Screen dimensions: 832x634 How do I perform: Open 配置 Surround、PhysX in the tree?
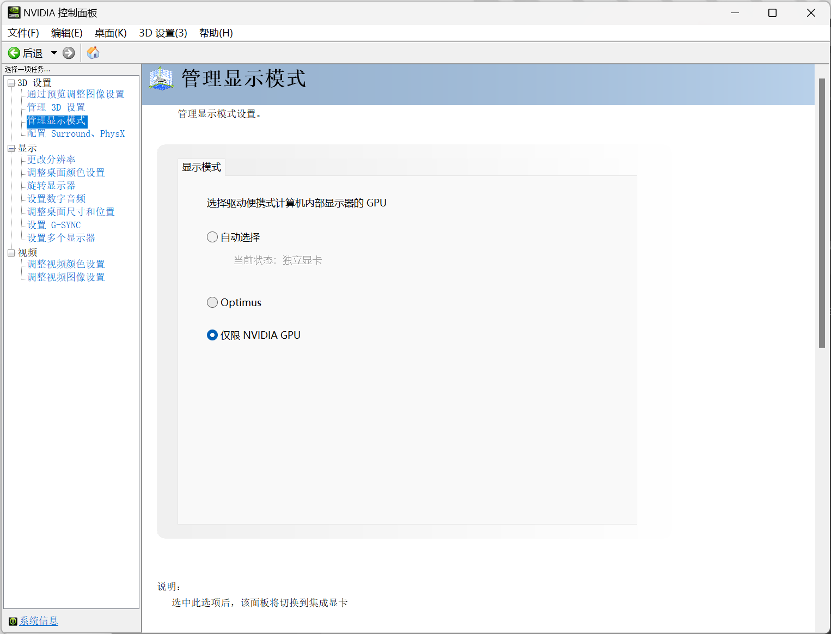(76, 134)
